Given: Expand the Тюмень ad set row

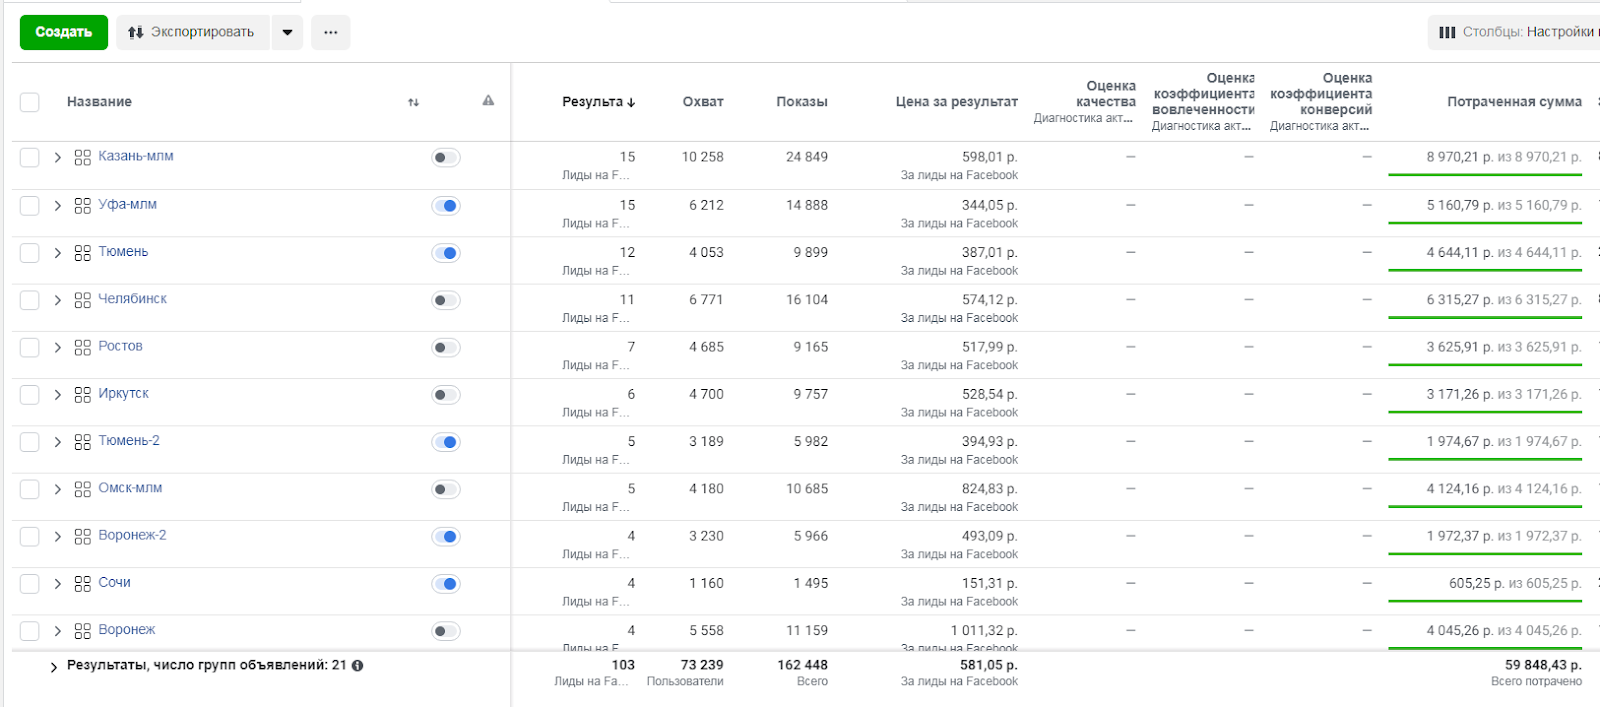Looking at the screenshot, I should (x=57, y=253).
